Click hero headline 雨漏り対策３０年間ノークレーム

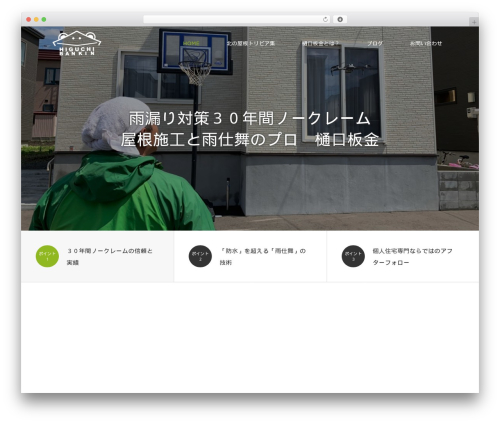click(250, 119)
